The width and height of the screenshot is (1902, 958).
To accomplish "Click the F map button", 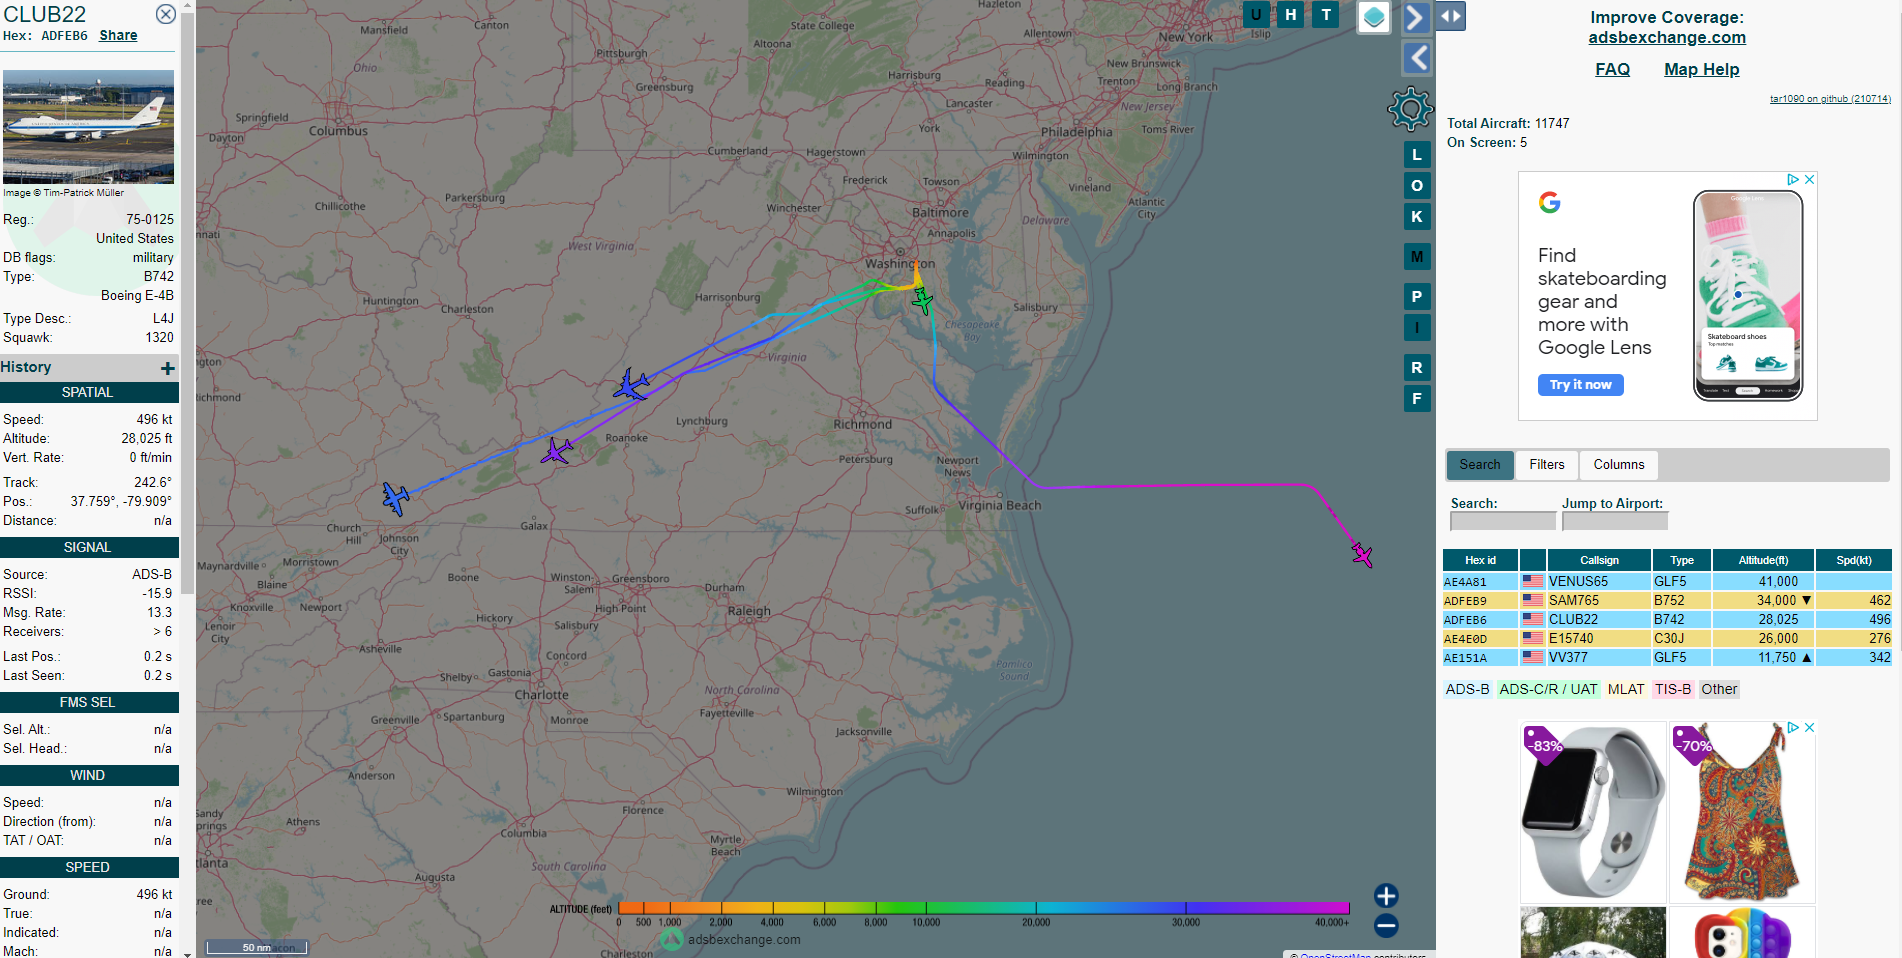I will 1417,399.
